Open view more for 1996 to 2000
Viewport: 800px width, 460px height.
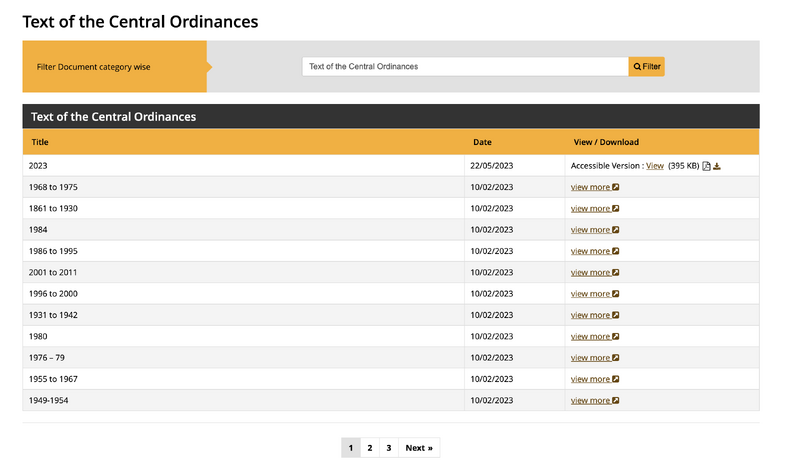pos(590,294)
